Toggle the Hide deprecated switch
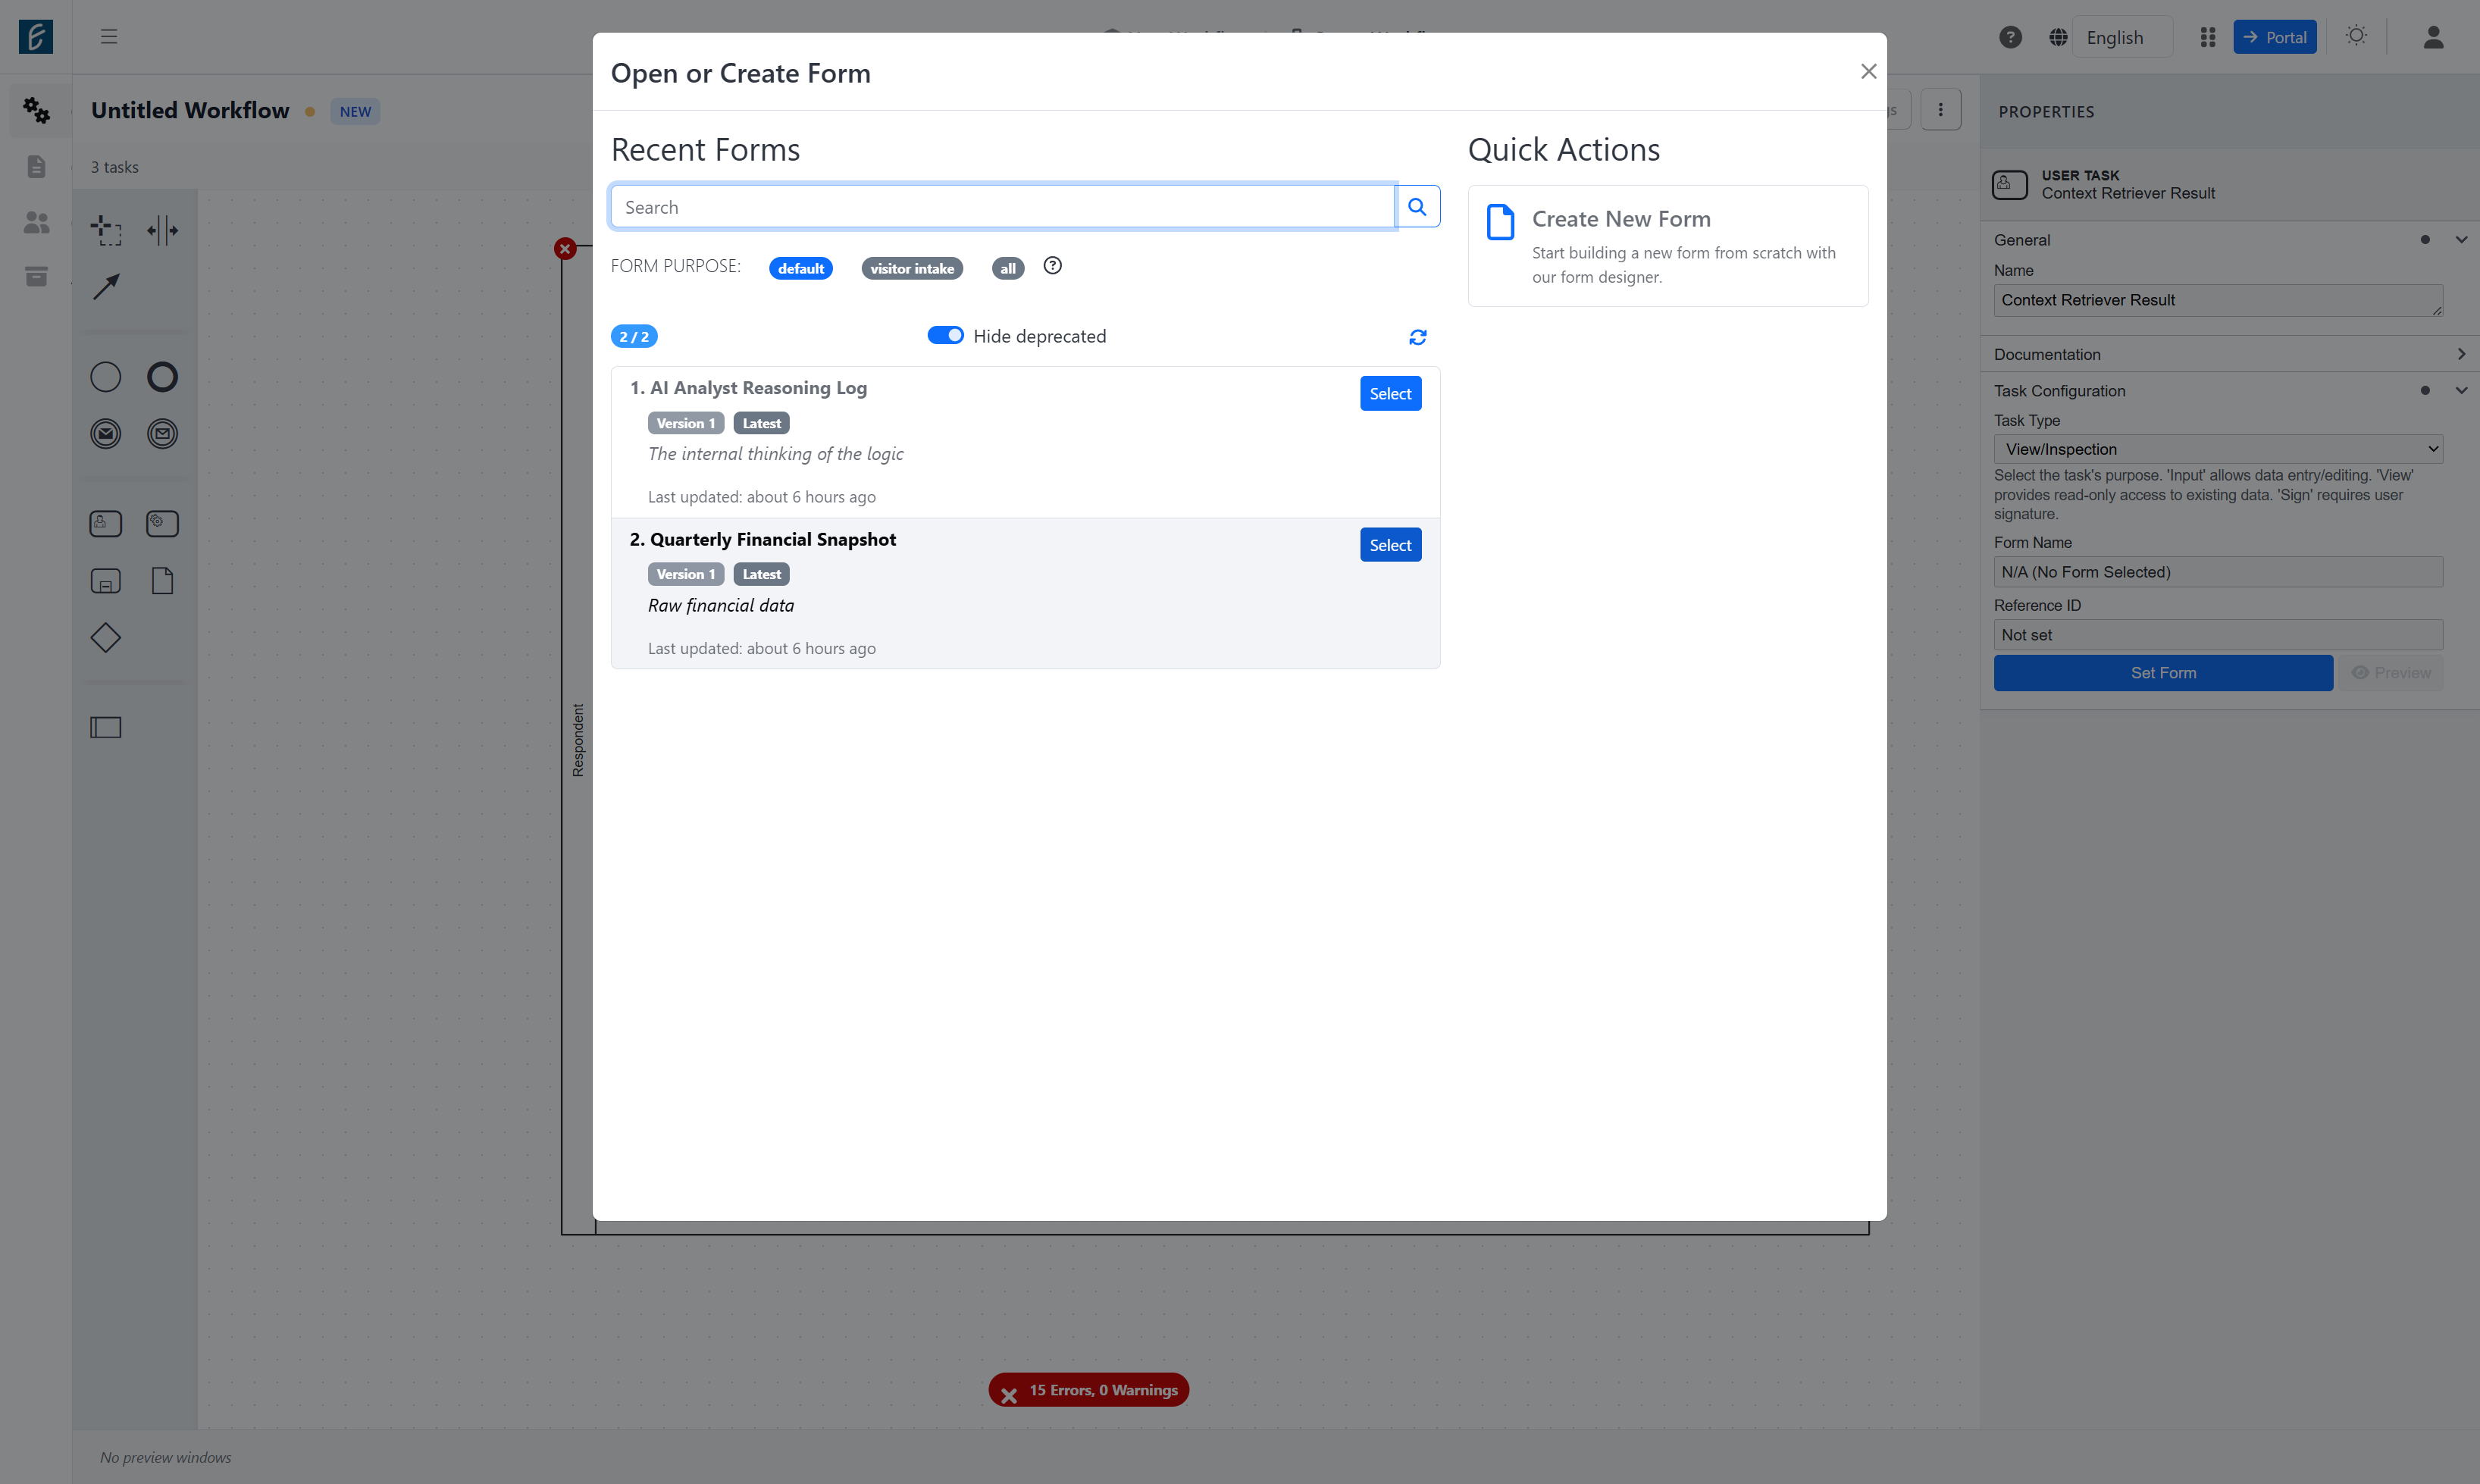This screenshot has height=1484, width=2480. (945, 336)
